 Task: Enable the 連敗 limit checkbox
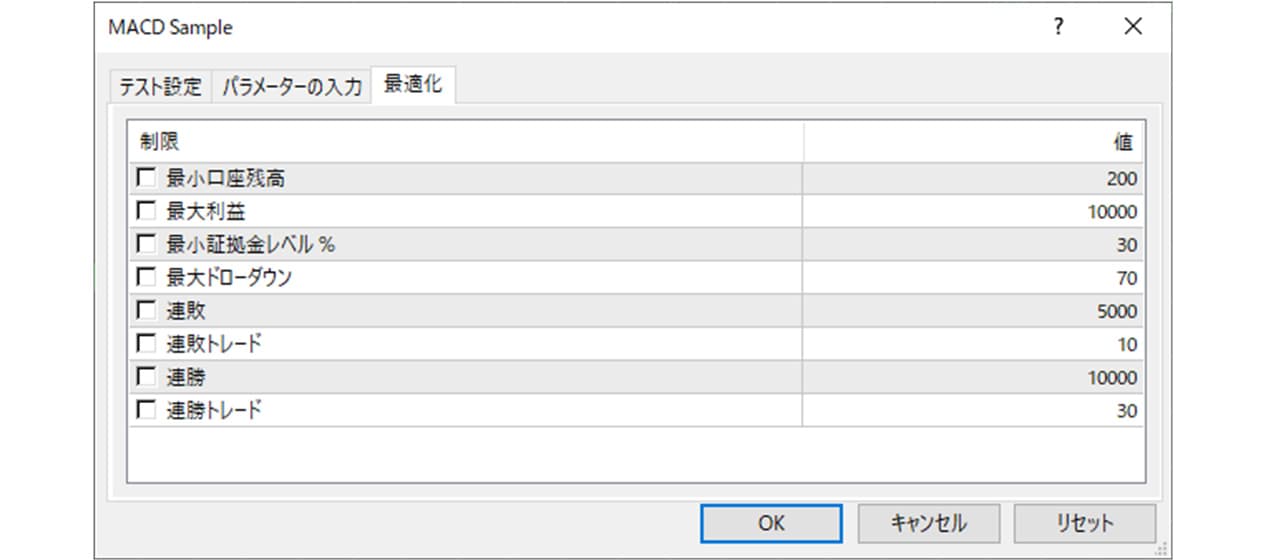146,311
